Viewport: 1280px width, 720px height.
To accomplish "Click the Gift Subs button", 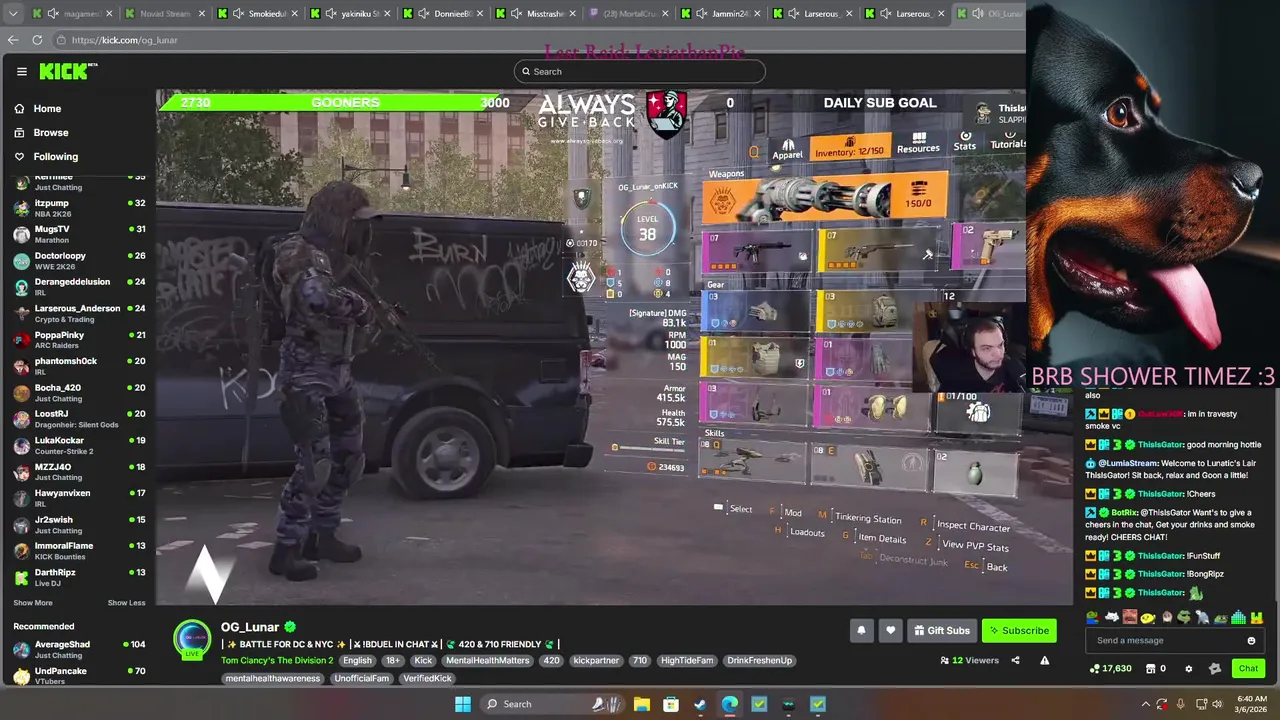I will pyautogui.click(x=940, y=630).
